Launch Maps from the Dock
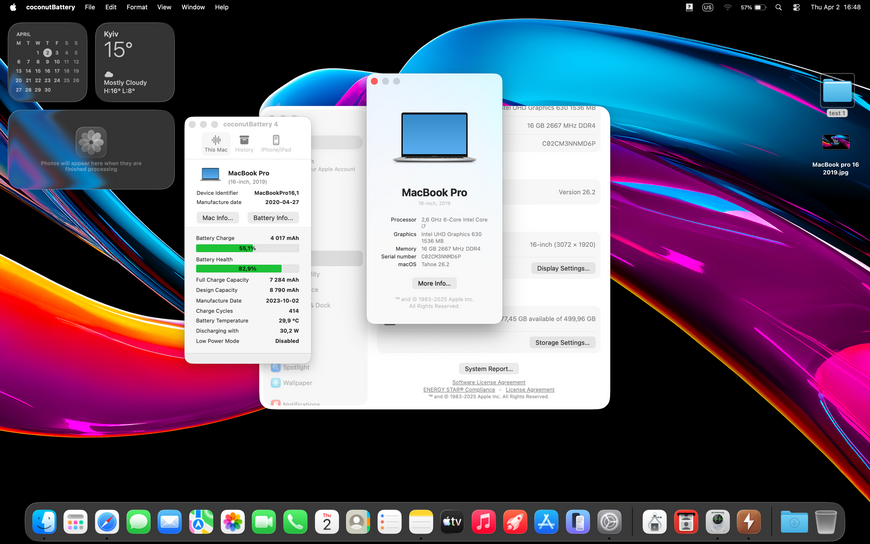Image resolution: width=870 pixels, height=544 pixels. (201, 522)
